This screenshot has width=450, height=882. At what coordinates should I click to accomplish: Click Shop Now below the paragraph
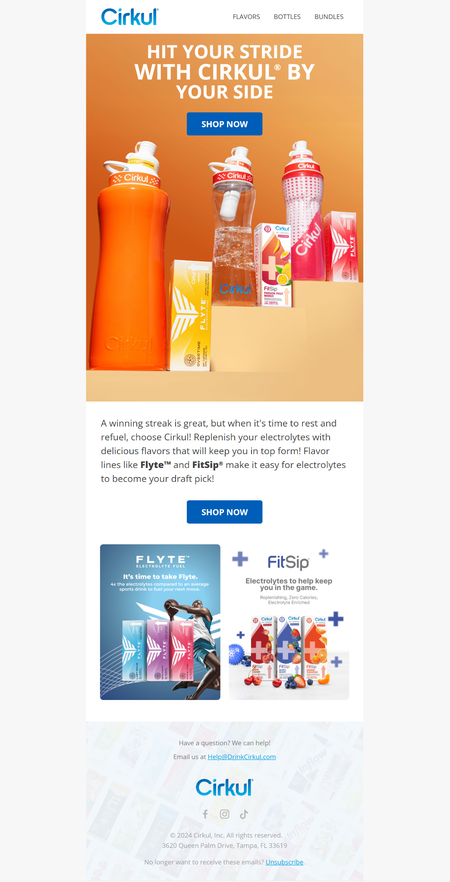point(224,512)
